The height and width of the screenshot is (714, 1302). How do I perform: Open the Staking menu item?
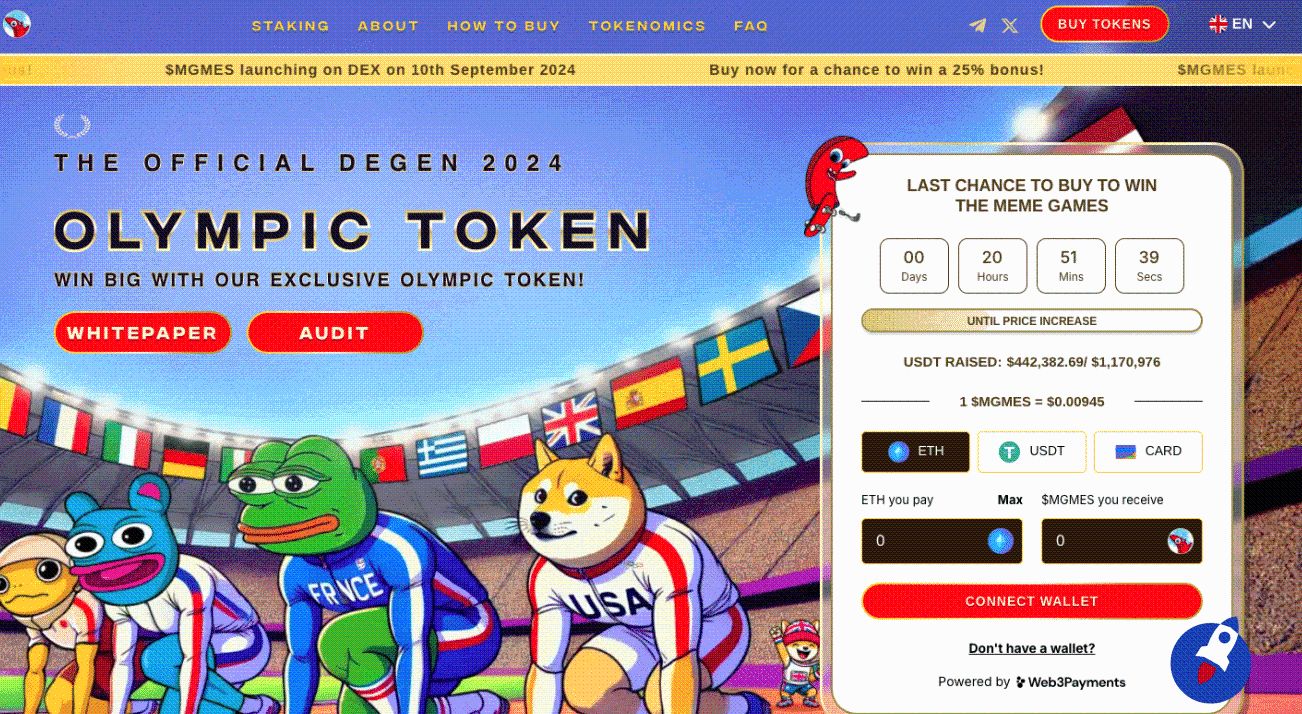[x=291, y=26]
